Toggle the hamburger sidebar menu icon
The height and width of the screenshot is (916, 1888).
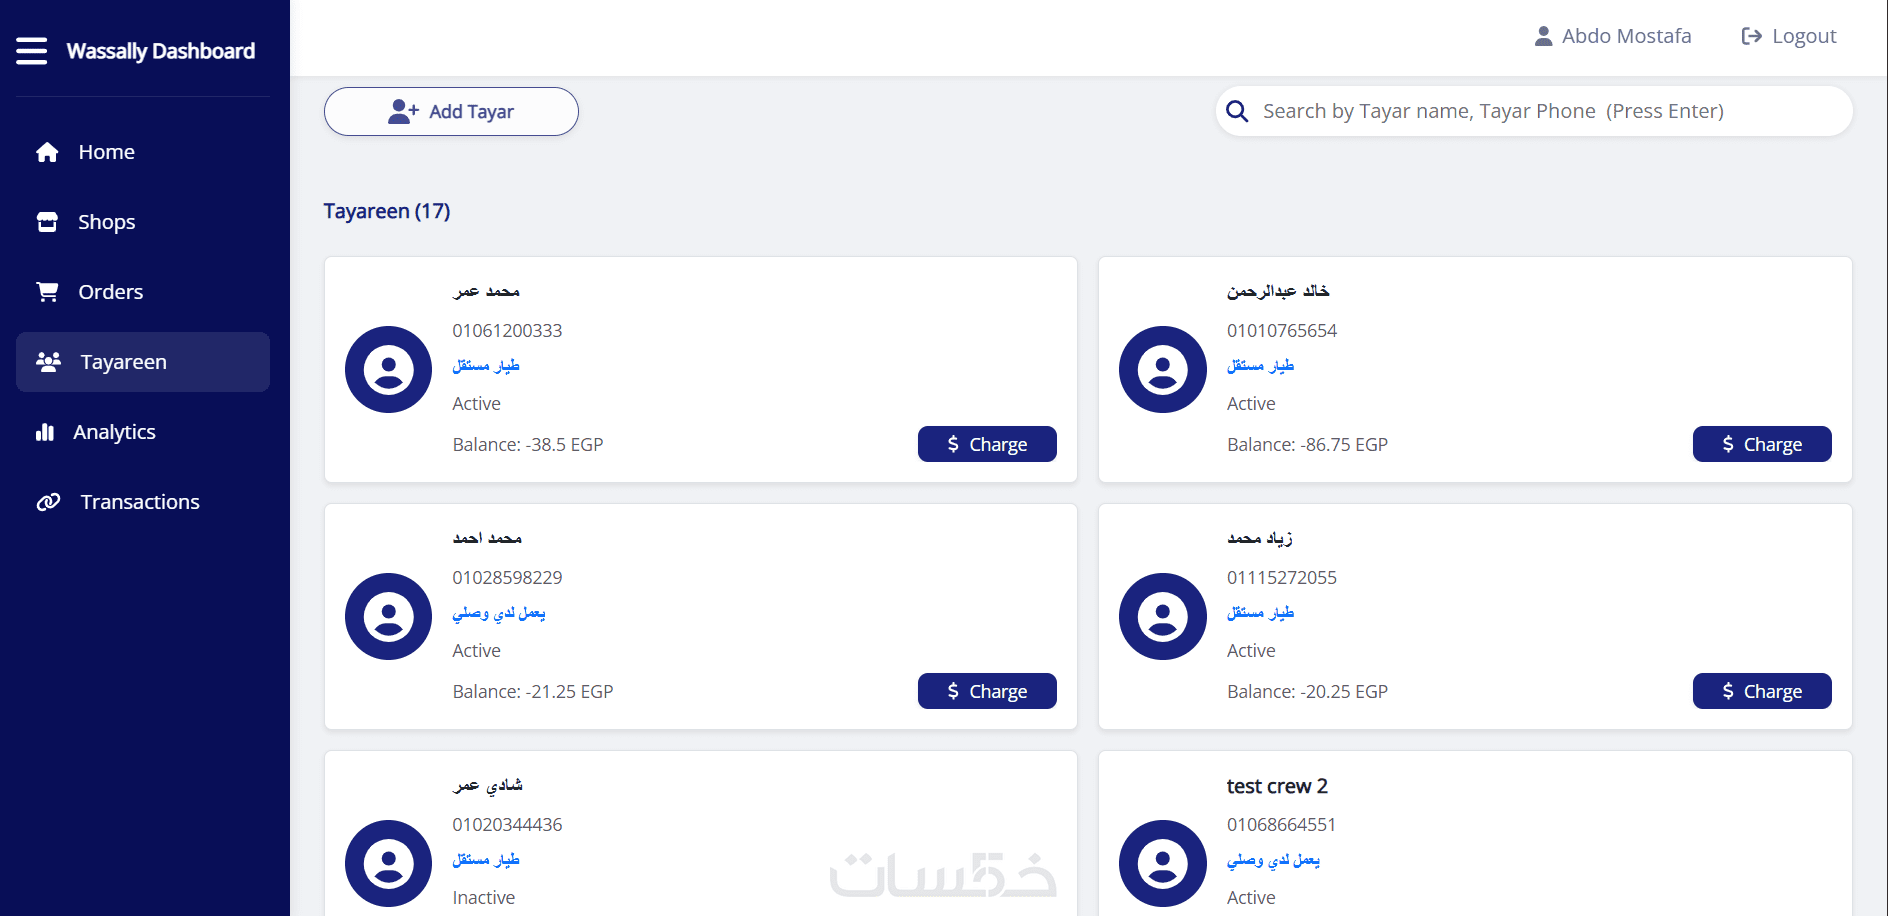32,51
